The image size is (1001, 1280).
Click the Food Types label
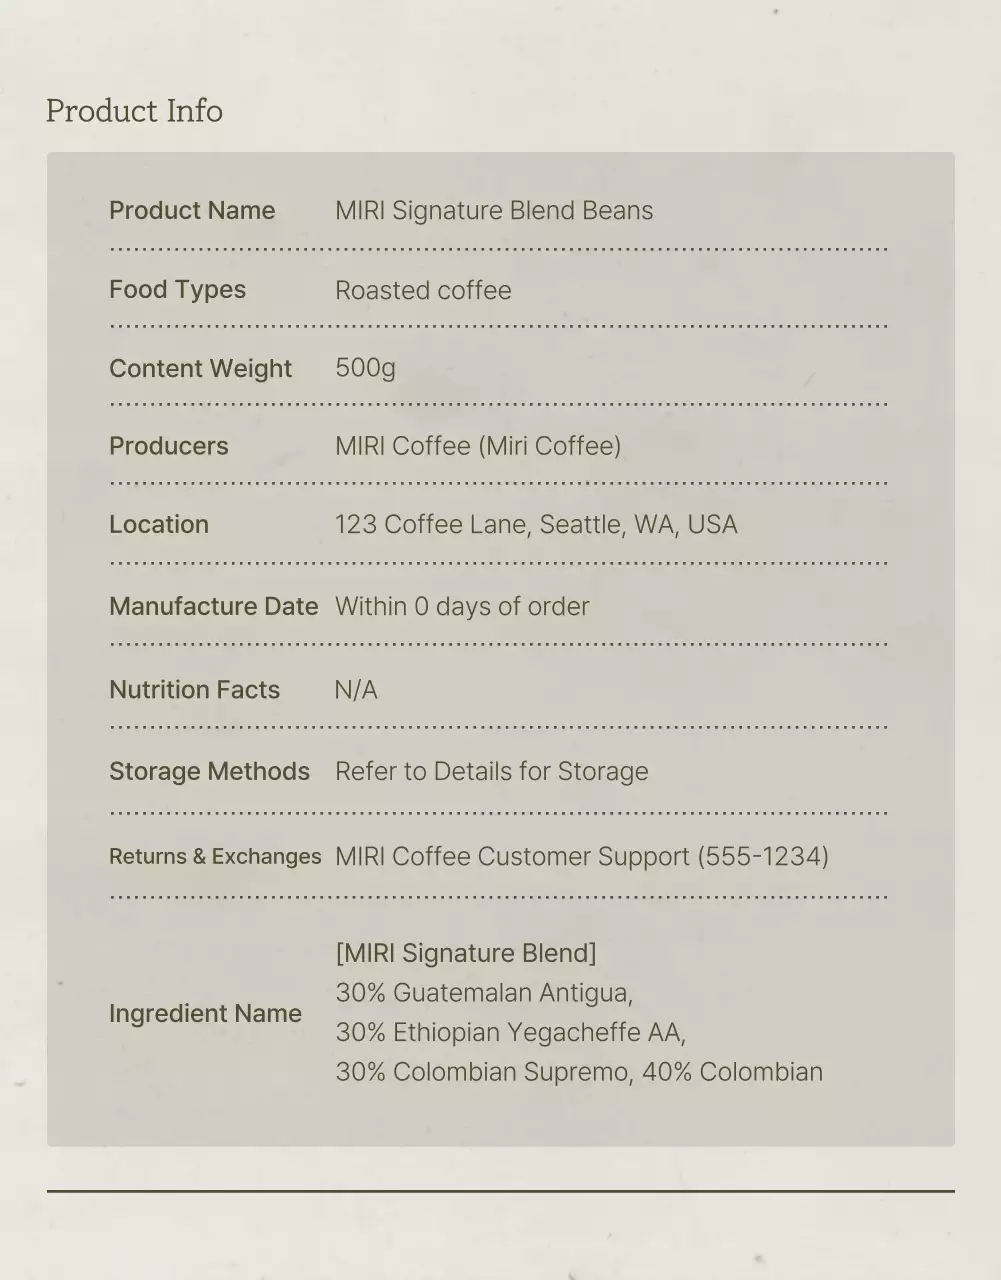pyautogui.click(x=177, y=290)
